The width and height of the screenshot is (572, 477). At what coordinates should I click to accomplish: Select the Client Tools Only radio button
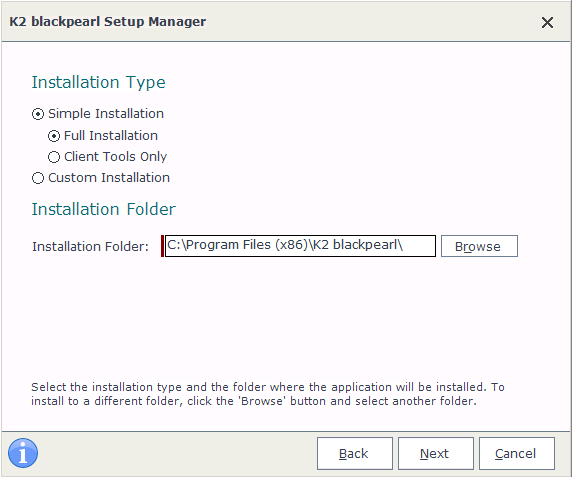click(54, 157)
